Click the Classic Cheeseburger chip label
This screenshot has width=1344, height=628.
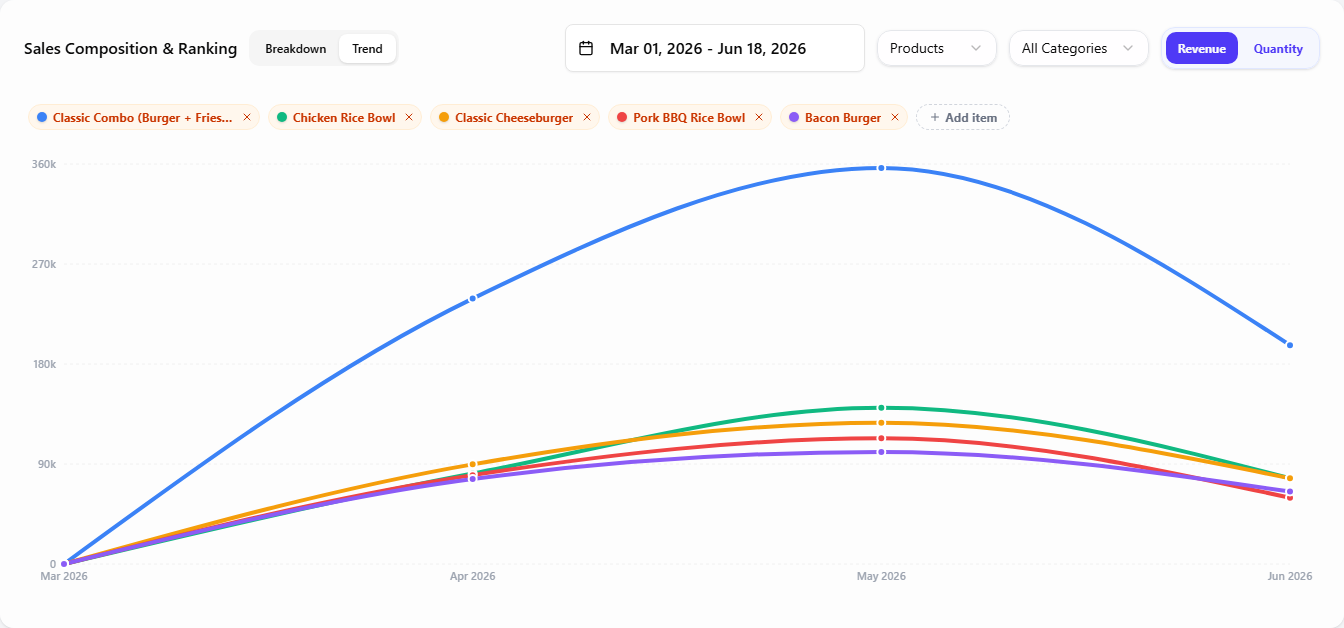coord(514,118)
